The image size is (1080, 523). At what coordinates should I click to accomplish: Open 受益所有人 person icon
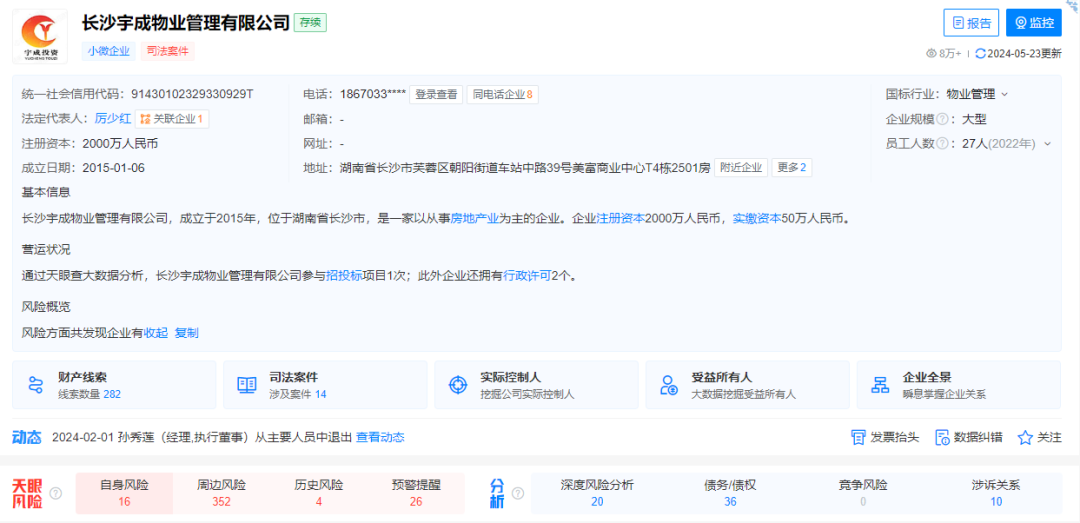669,385
